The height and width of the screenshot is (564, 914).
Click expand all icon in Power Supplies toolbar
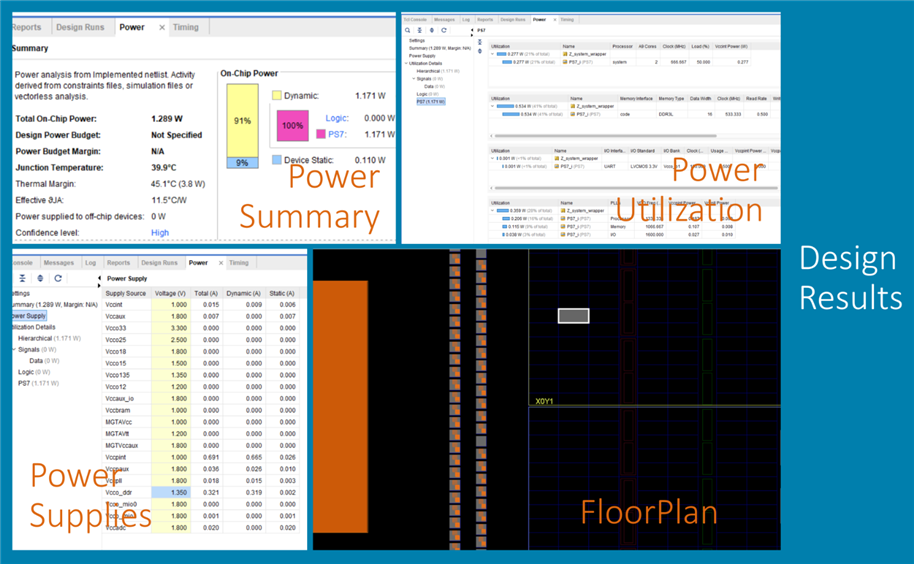(40, 278)
